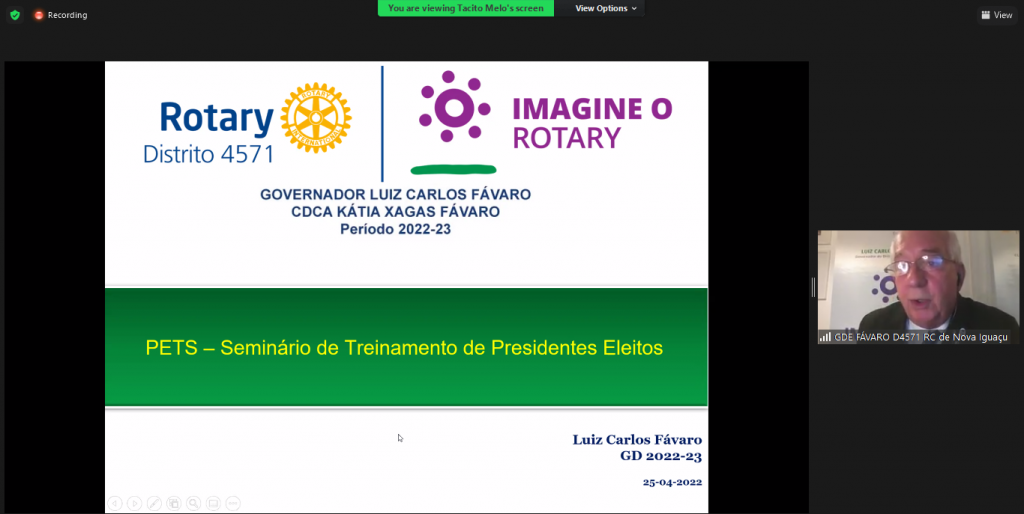Click the green screen-sharing notification banner
Image resolution: width=1024 pixels, height=514 pixels.
[x=465, y=8]
